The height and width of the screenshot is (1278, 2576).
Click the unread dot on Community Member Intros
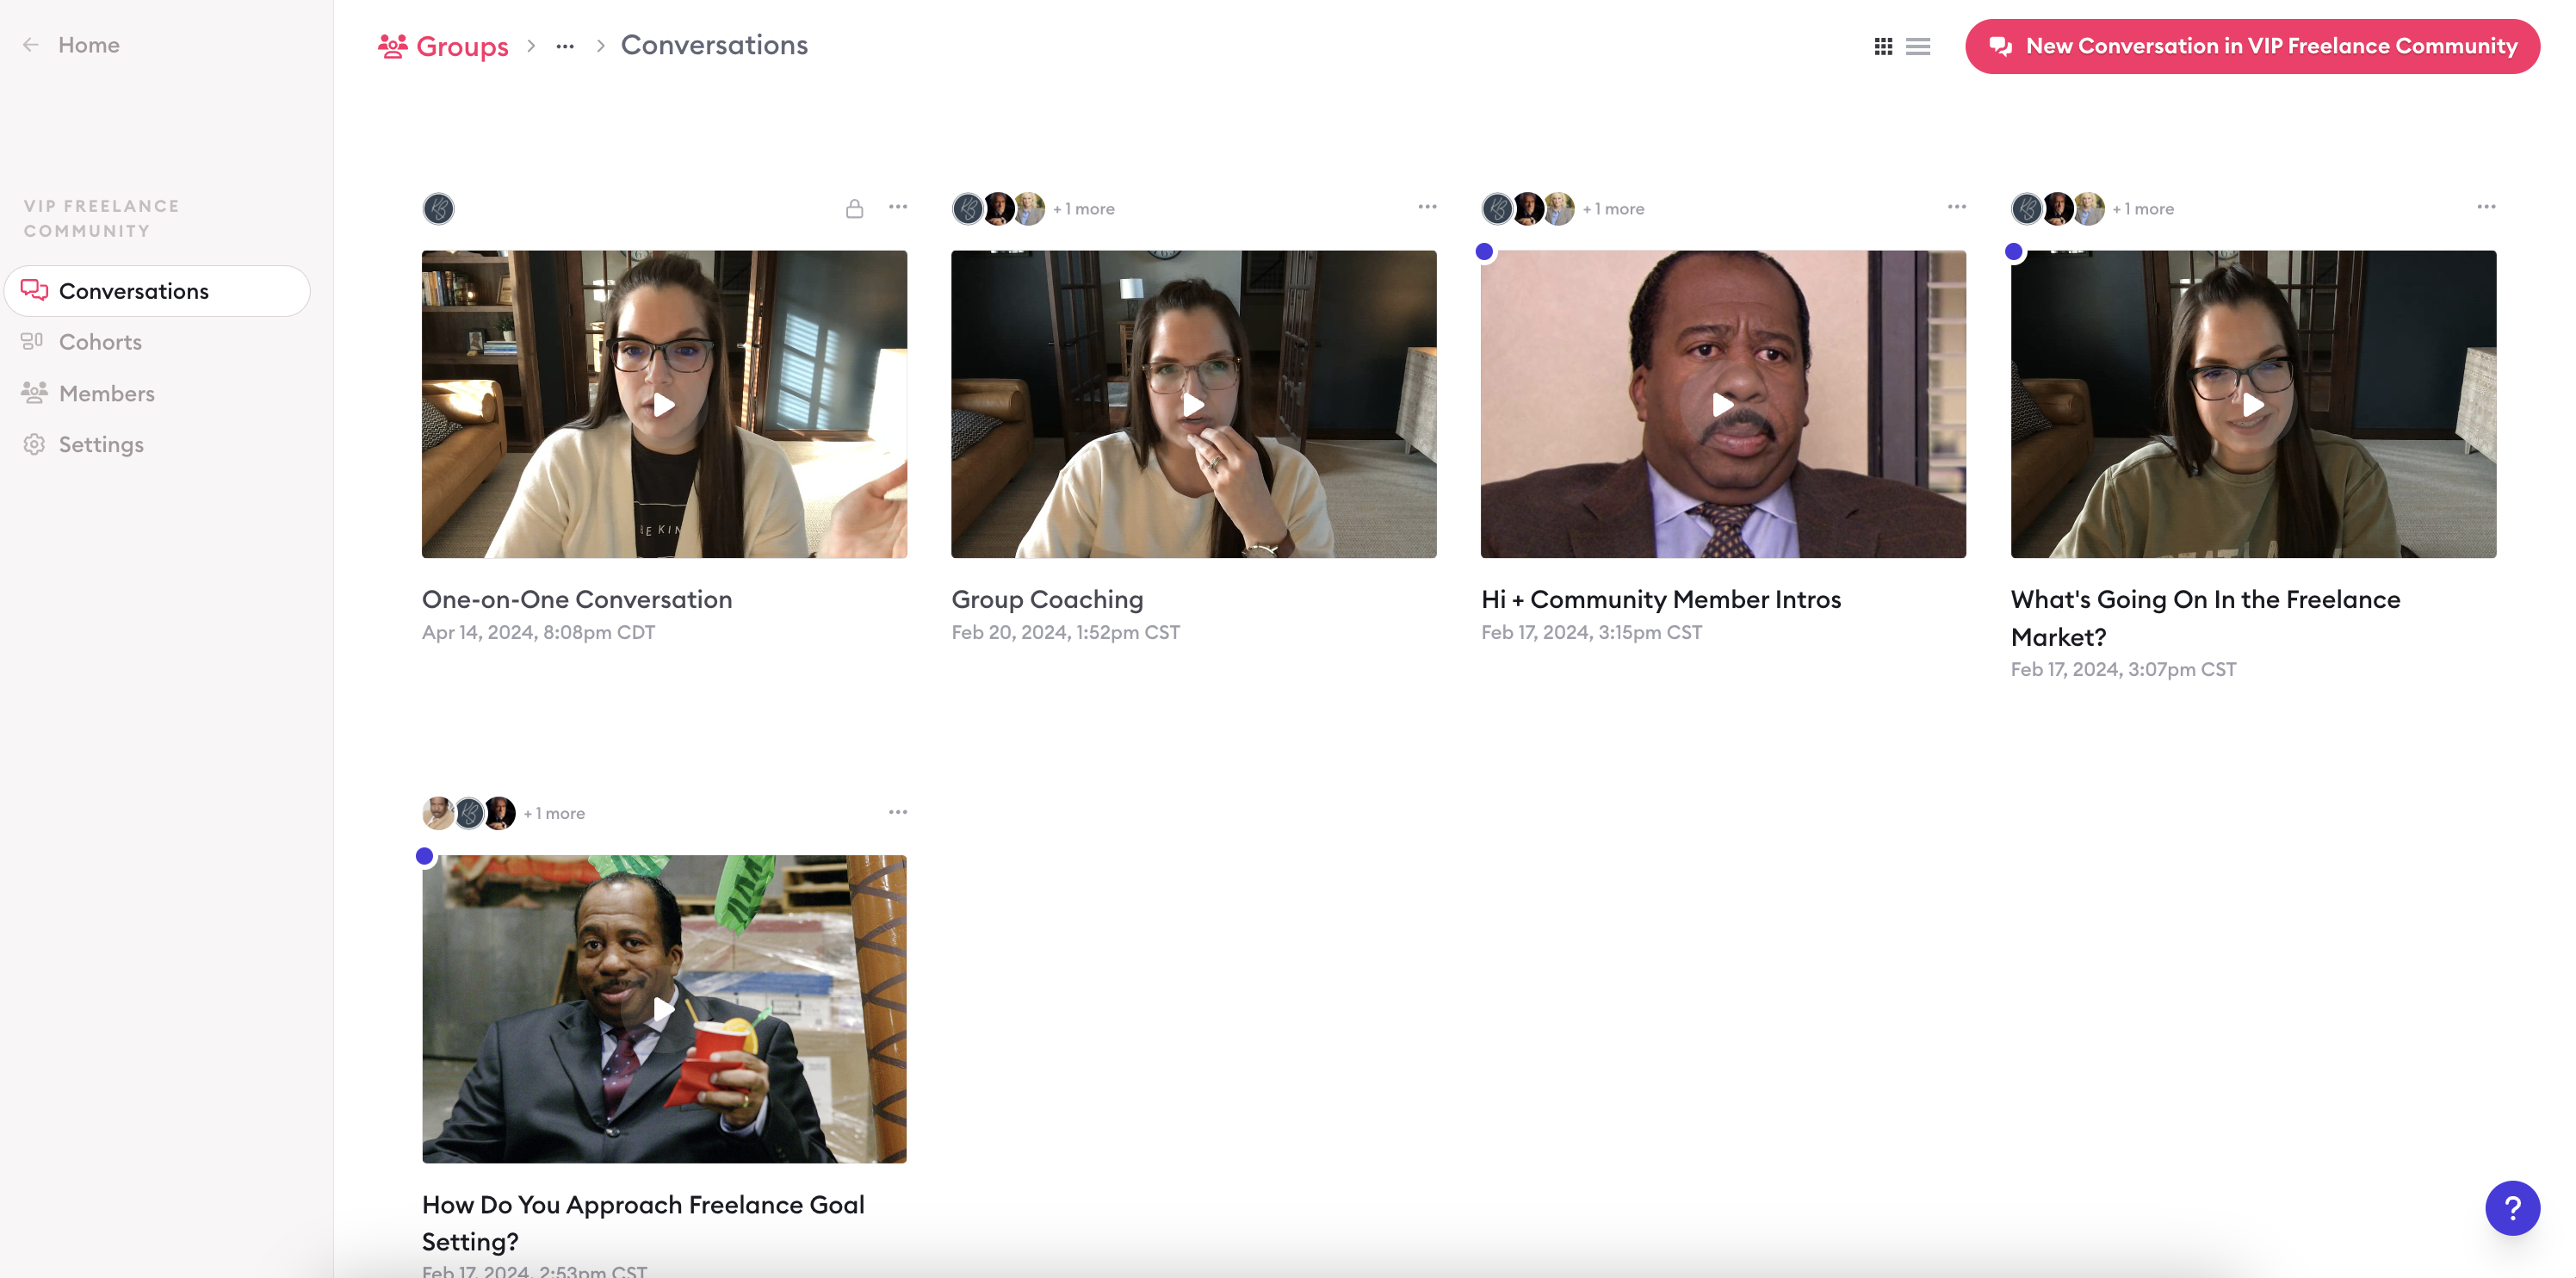1484,252
